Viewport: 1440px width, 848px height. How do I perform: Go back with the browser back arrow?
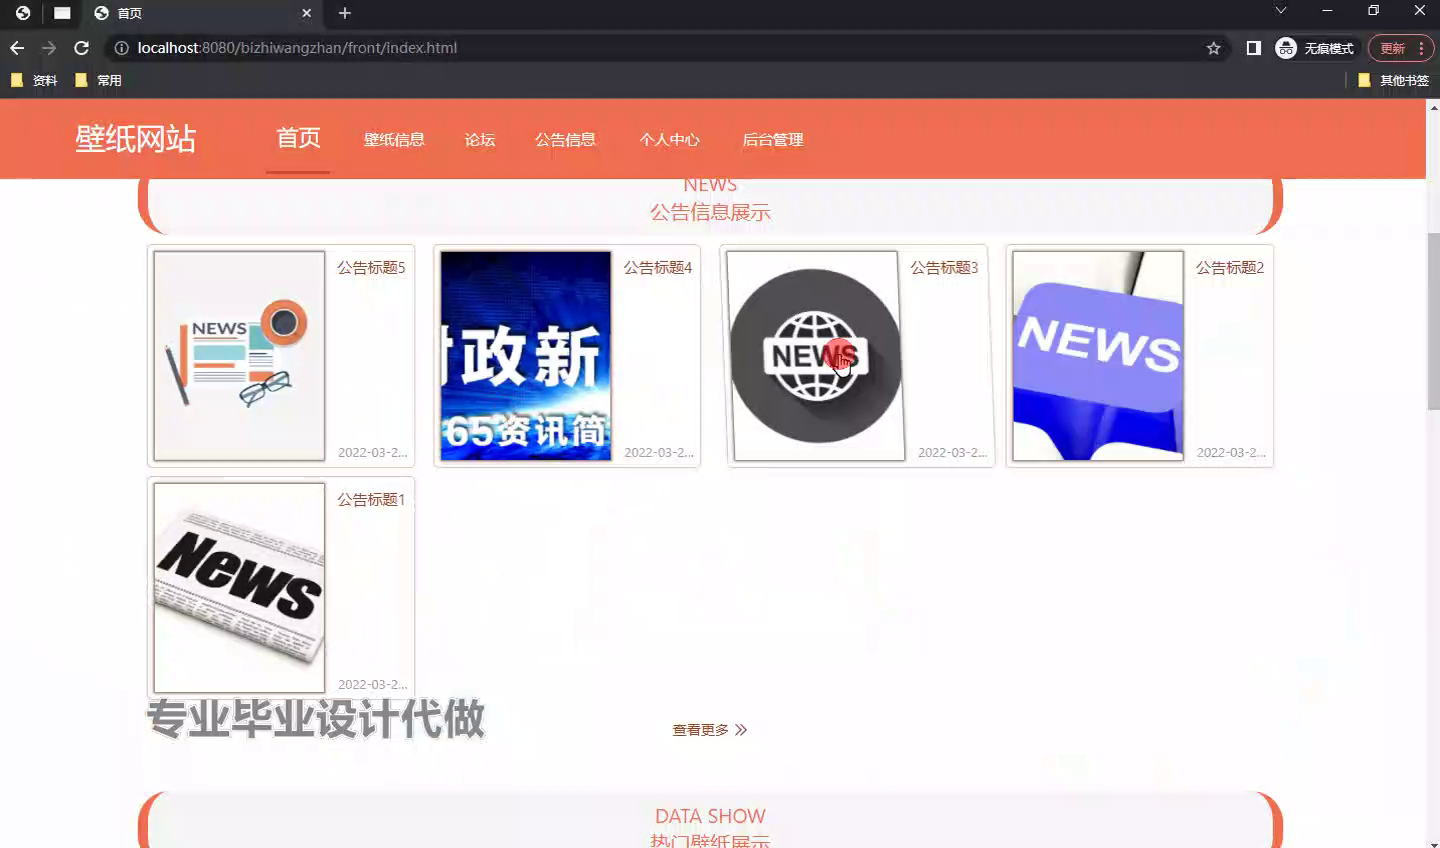point(17,48)
